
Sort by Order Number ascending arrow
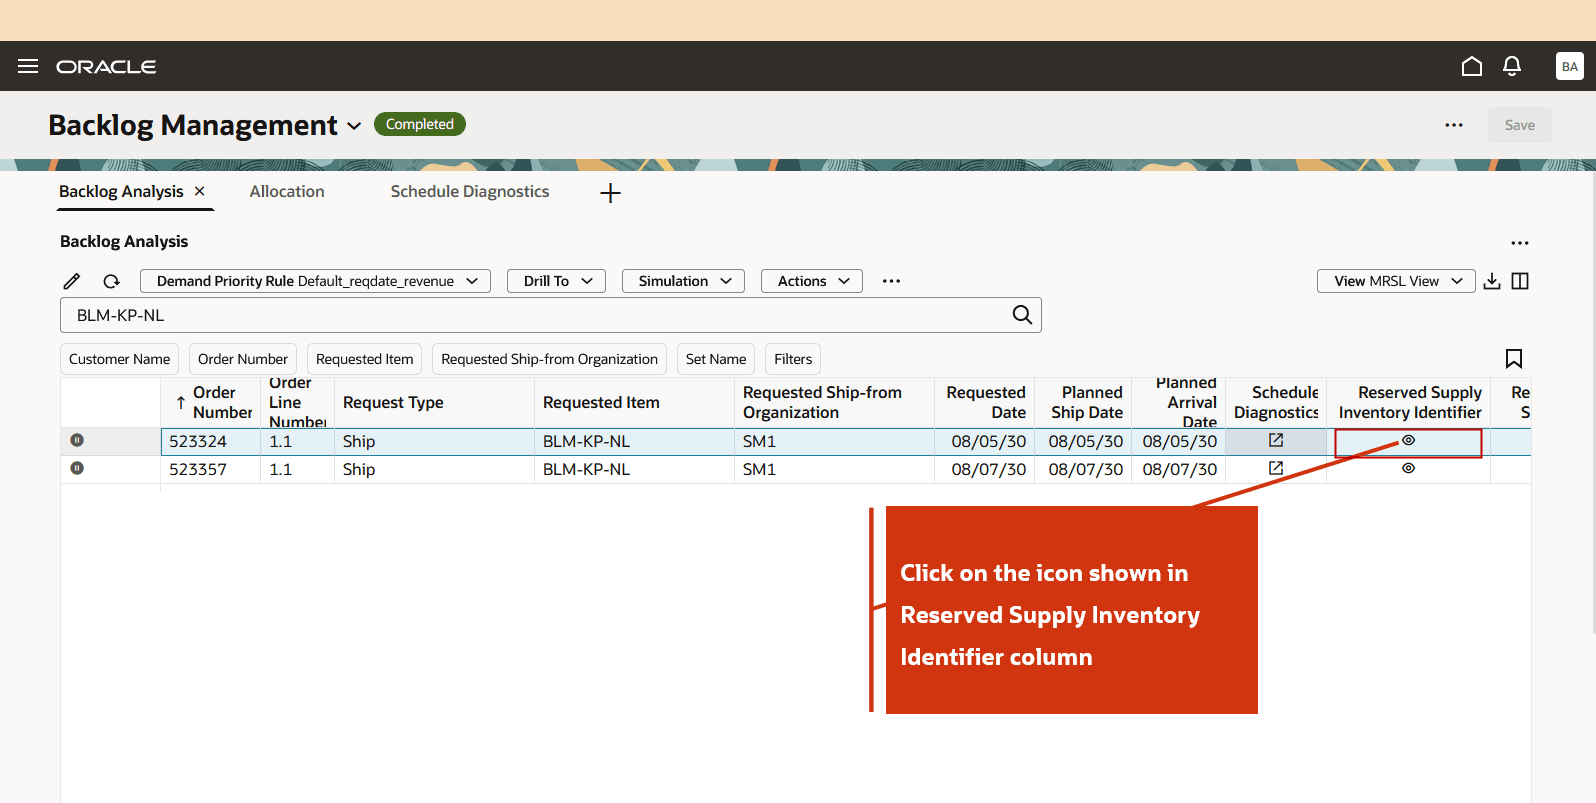coord(181,403)
